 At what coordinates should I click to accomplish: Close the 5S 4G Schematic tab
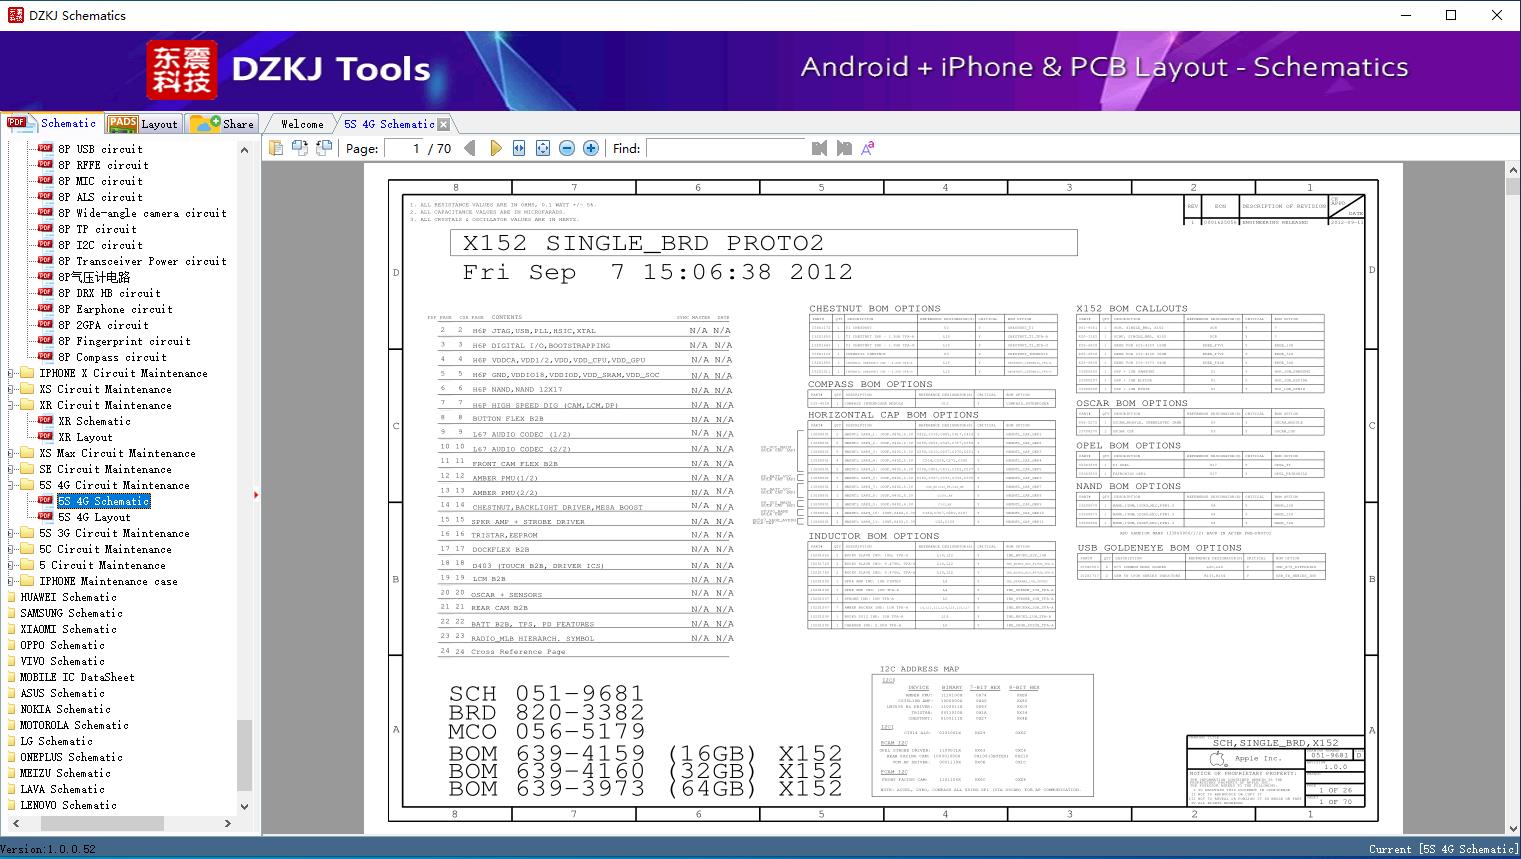(x=444, y=124)
